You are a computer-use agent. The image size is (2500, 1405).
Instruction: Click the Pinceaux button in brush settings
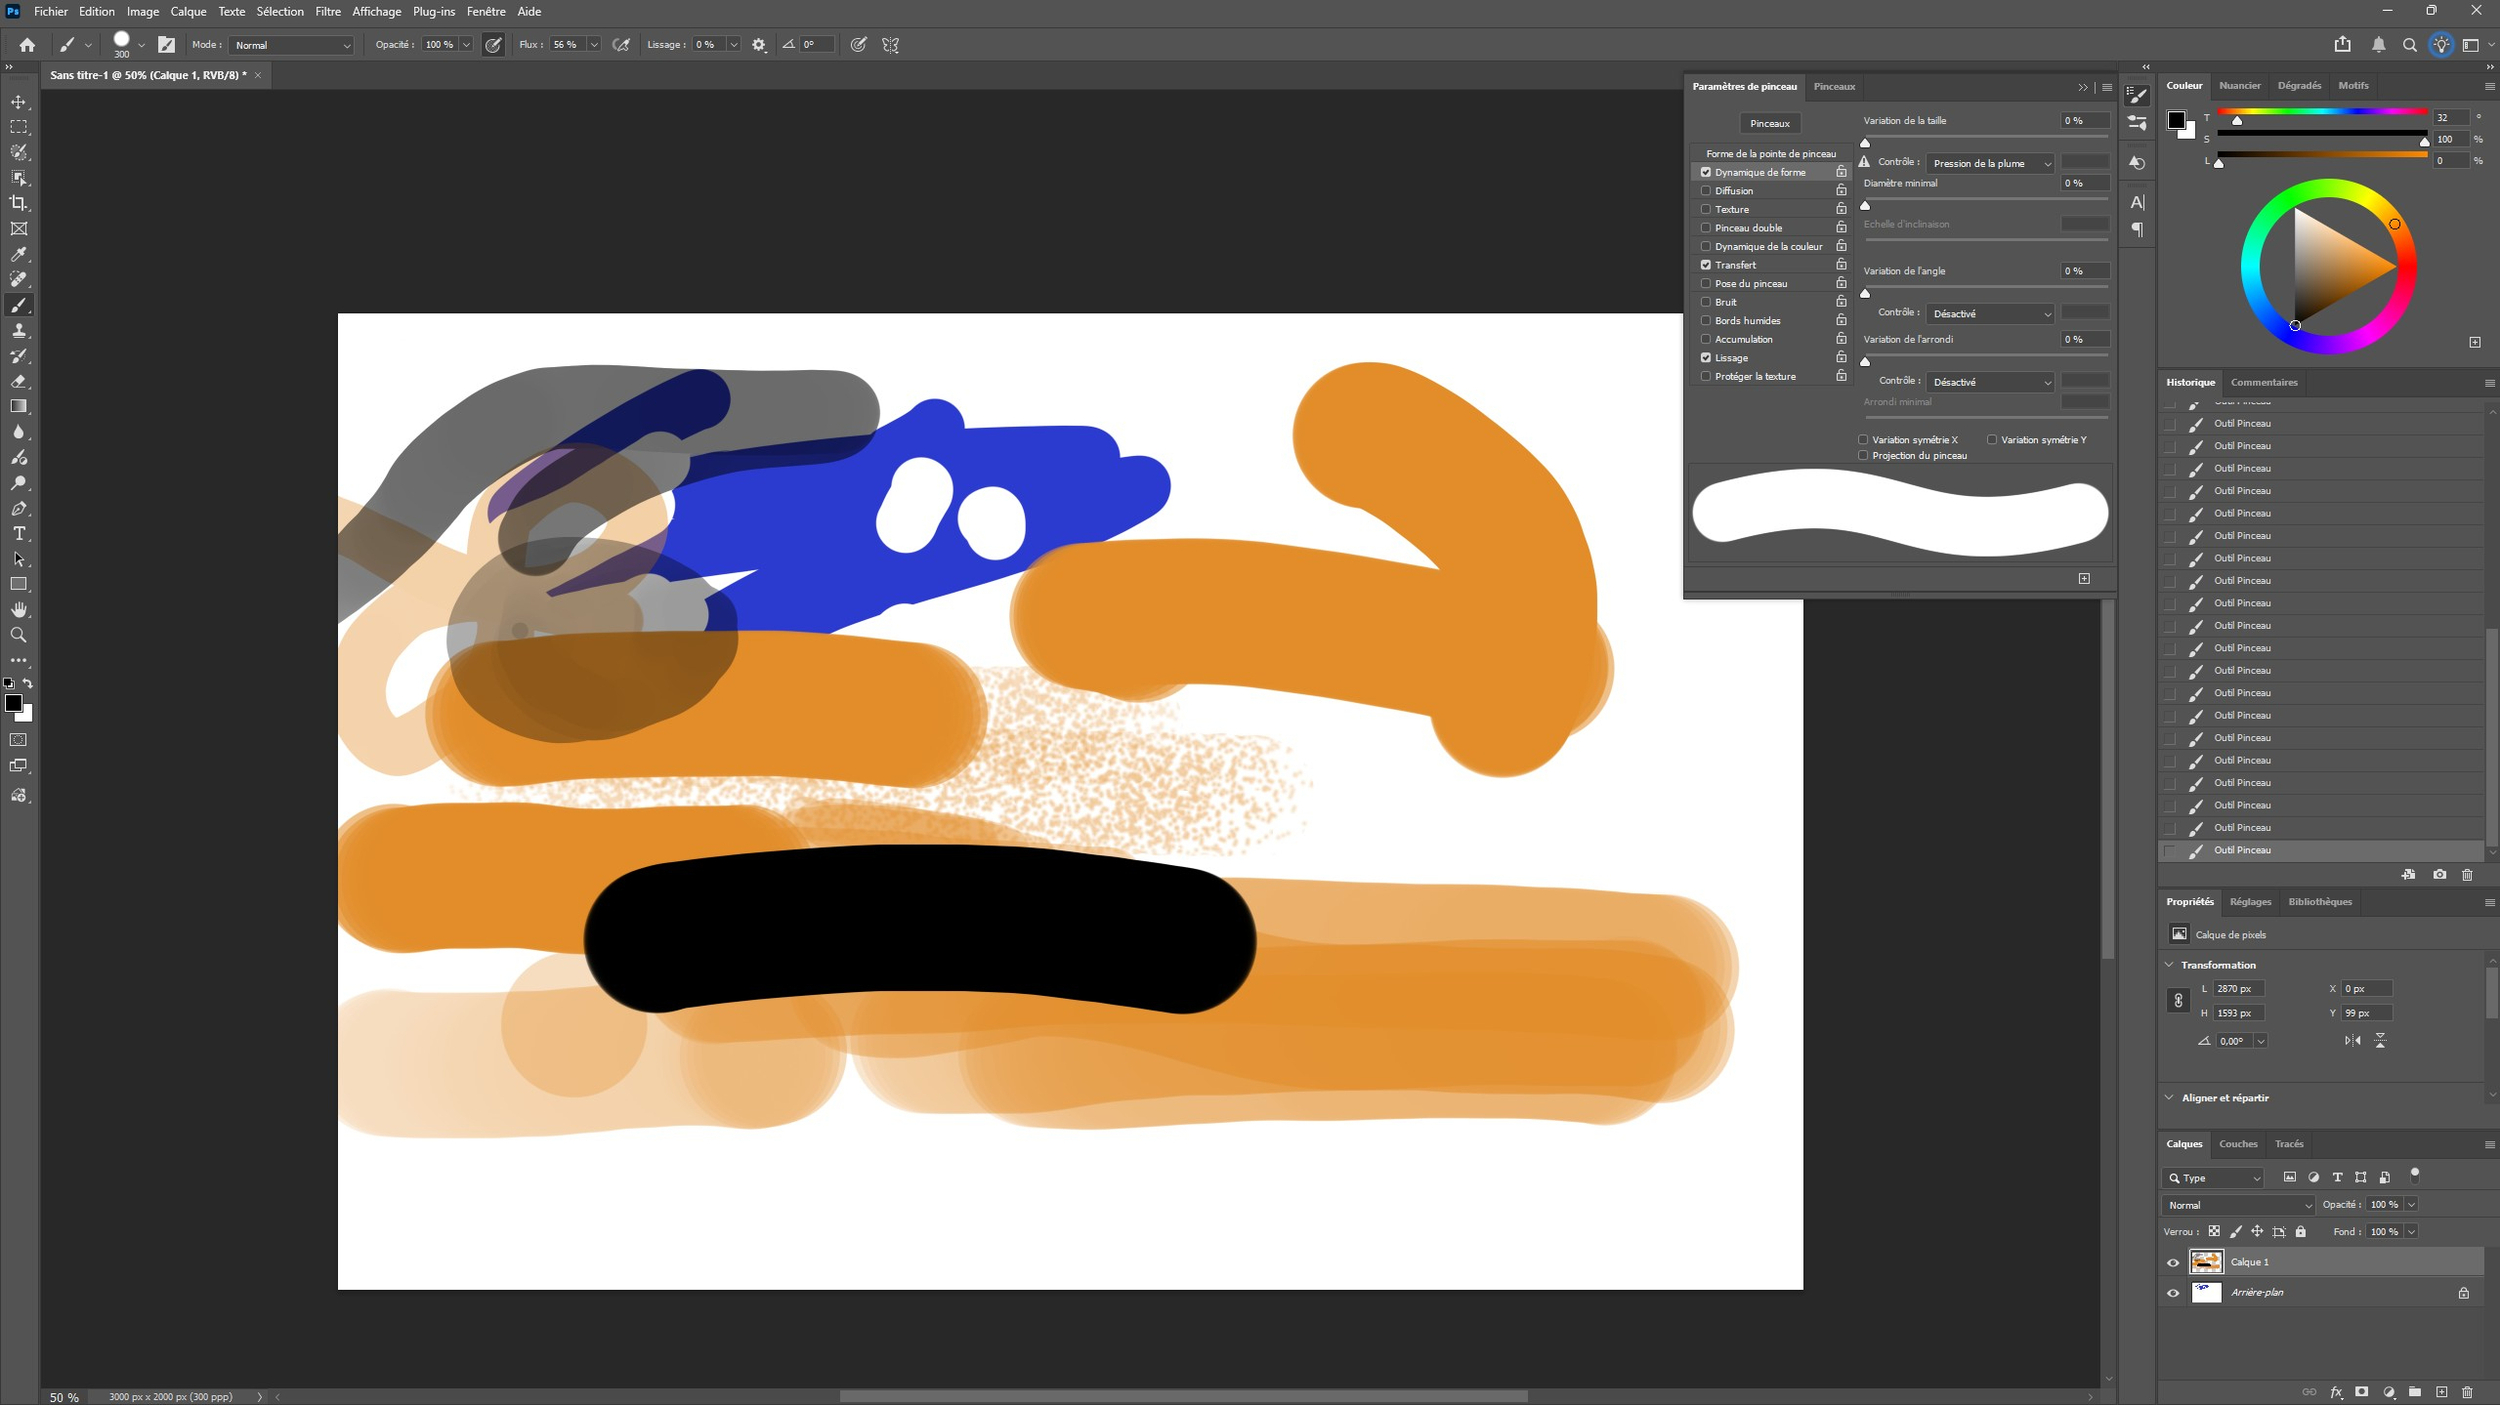tap(1769, 123)
